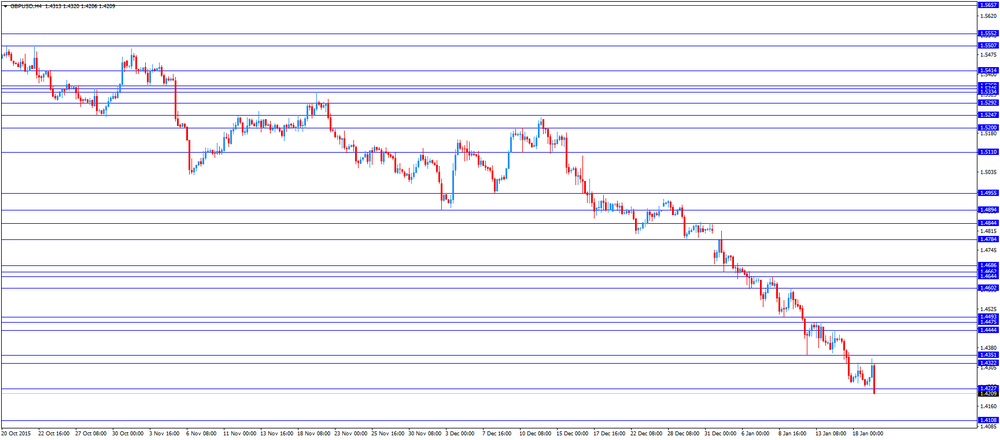Image resolution: width=1000 pixels, height=440 pixels.
Task: Click the 1.4351 horizontal line label
Action: (x=988, y=355)
